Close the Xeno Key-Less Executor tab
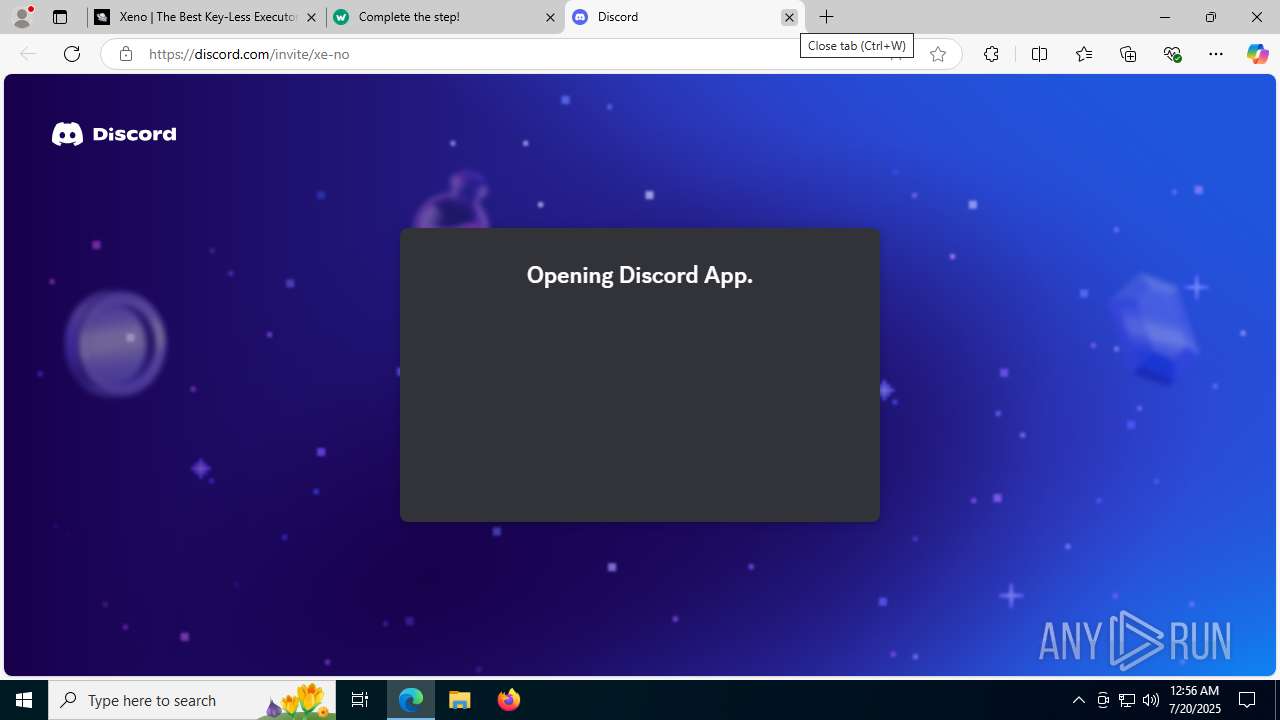This screenshot has height=720, width=1280. (311, 17)
